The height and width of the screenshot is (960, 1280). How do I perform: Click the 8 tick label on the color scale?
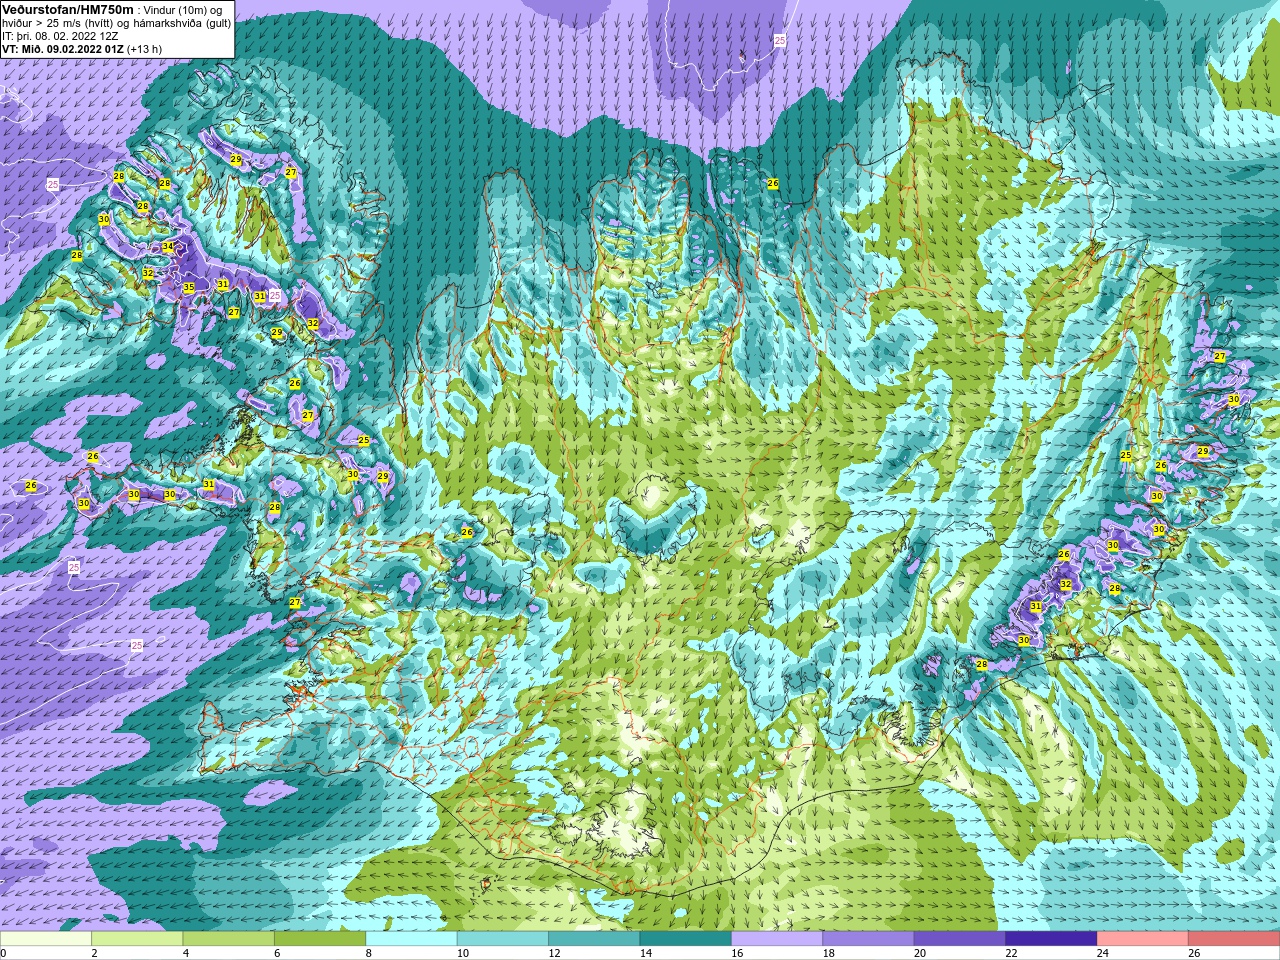click(369, 953)
